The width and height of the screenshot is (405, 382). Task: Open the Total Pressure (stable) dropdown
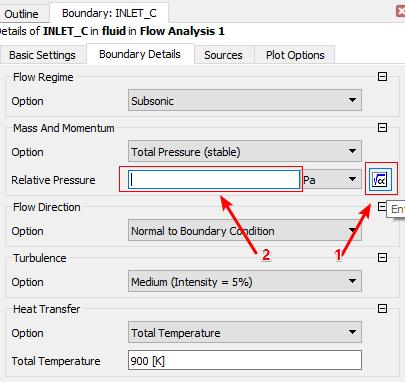245,151
